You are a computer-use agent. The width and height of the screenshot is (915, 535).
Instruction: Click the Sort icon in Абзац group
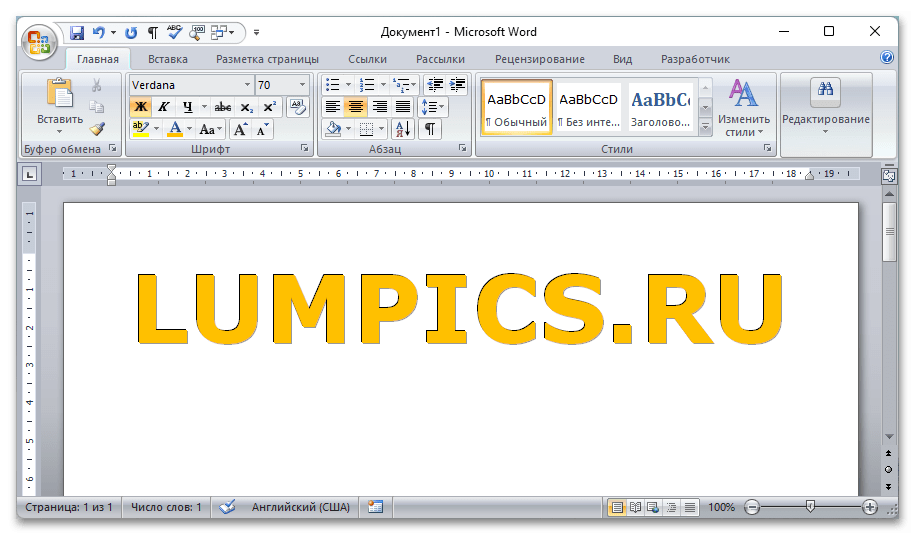[403, 129]
